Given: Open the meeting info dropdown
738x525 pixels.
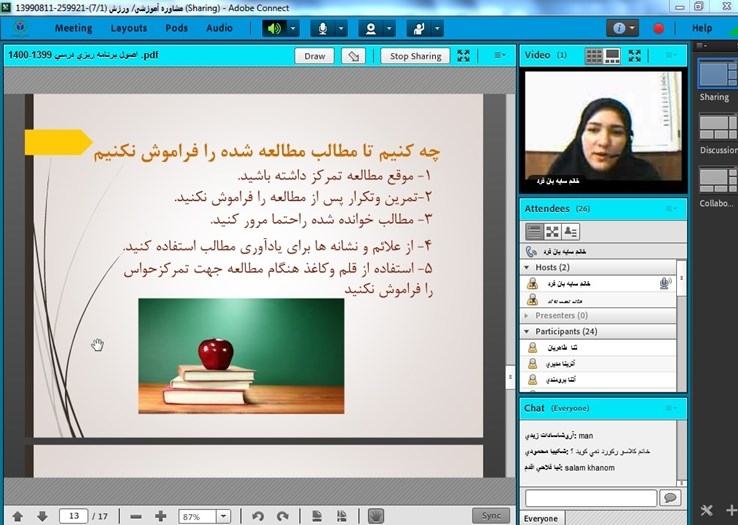Looking at the screenshot, I should pyautogui.click(x=622, y=29).
